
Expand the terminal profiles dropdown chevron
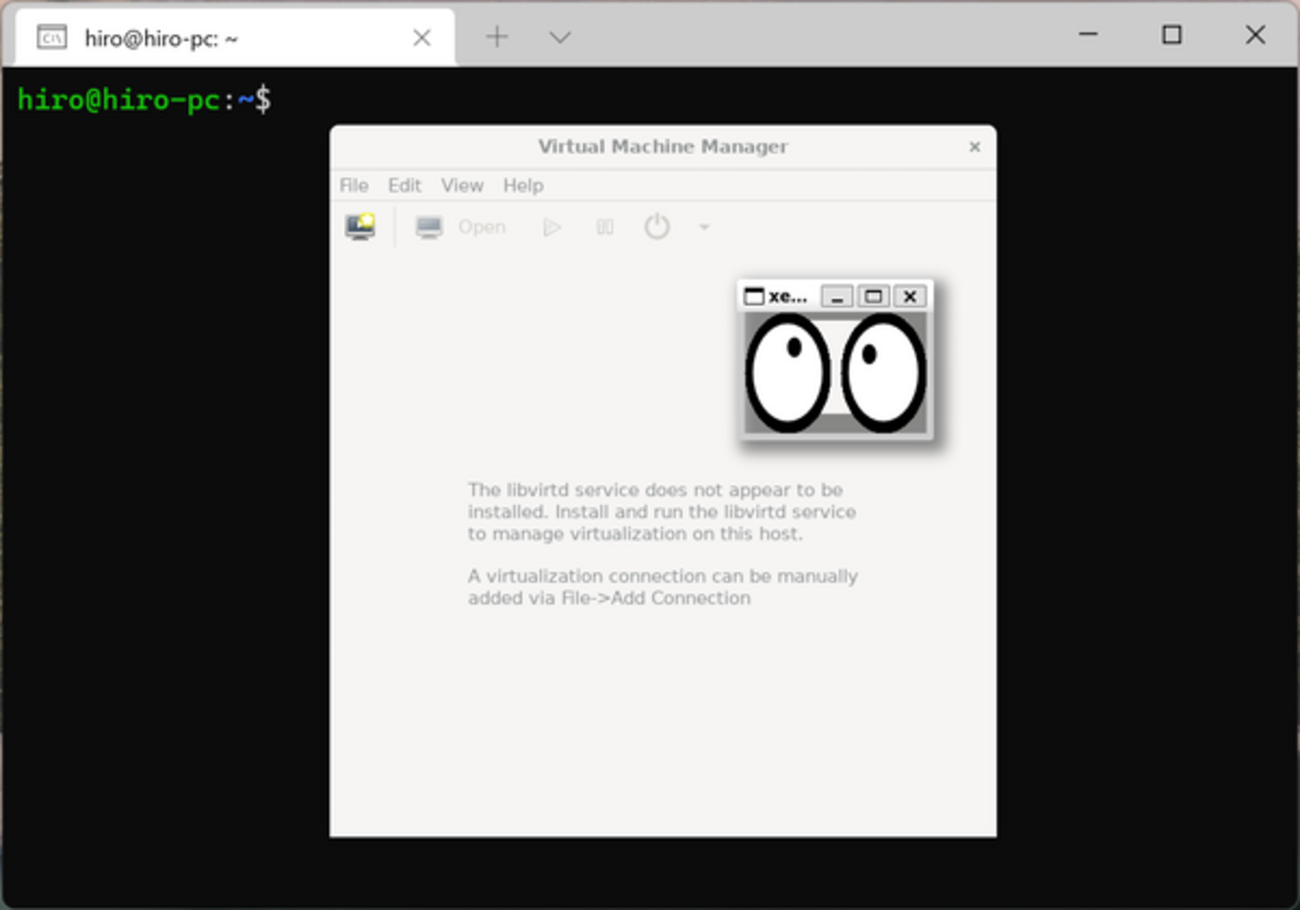[560, 37]
